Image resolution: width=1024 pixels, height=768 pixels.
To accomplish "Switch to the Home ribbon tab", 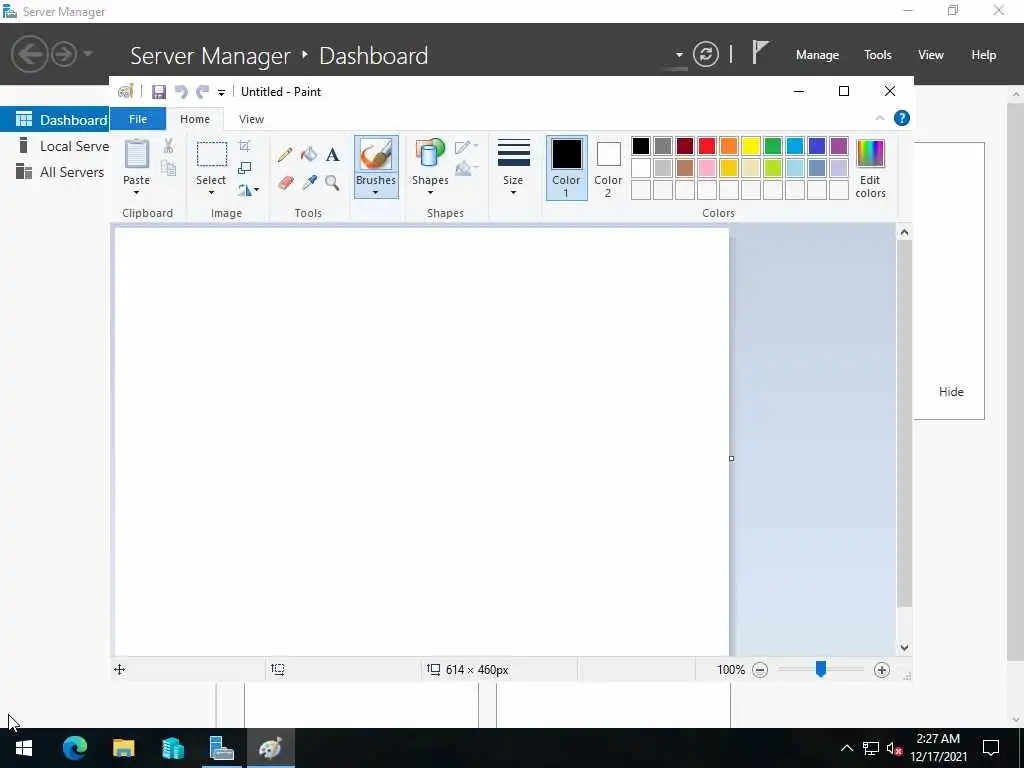I will coord(195,119).
